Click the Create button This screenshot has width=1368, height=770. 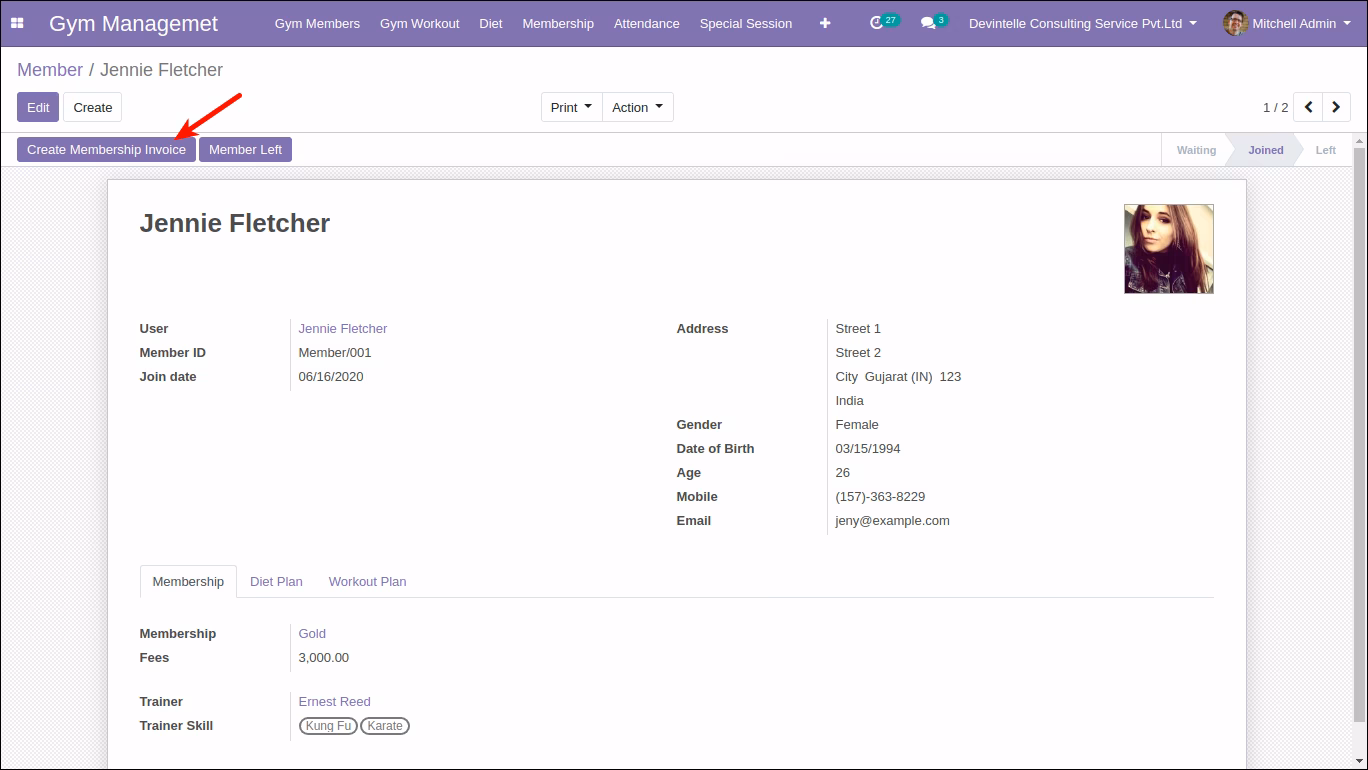tap(93, 107)
